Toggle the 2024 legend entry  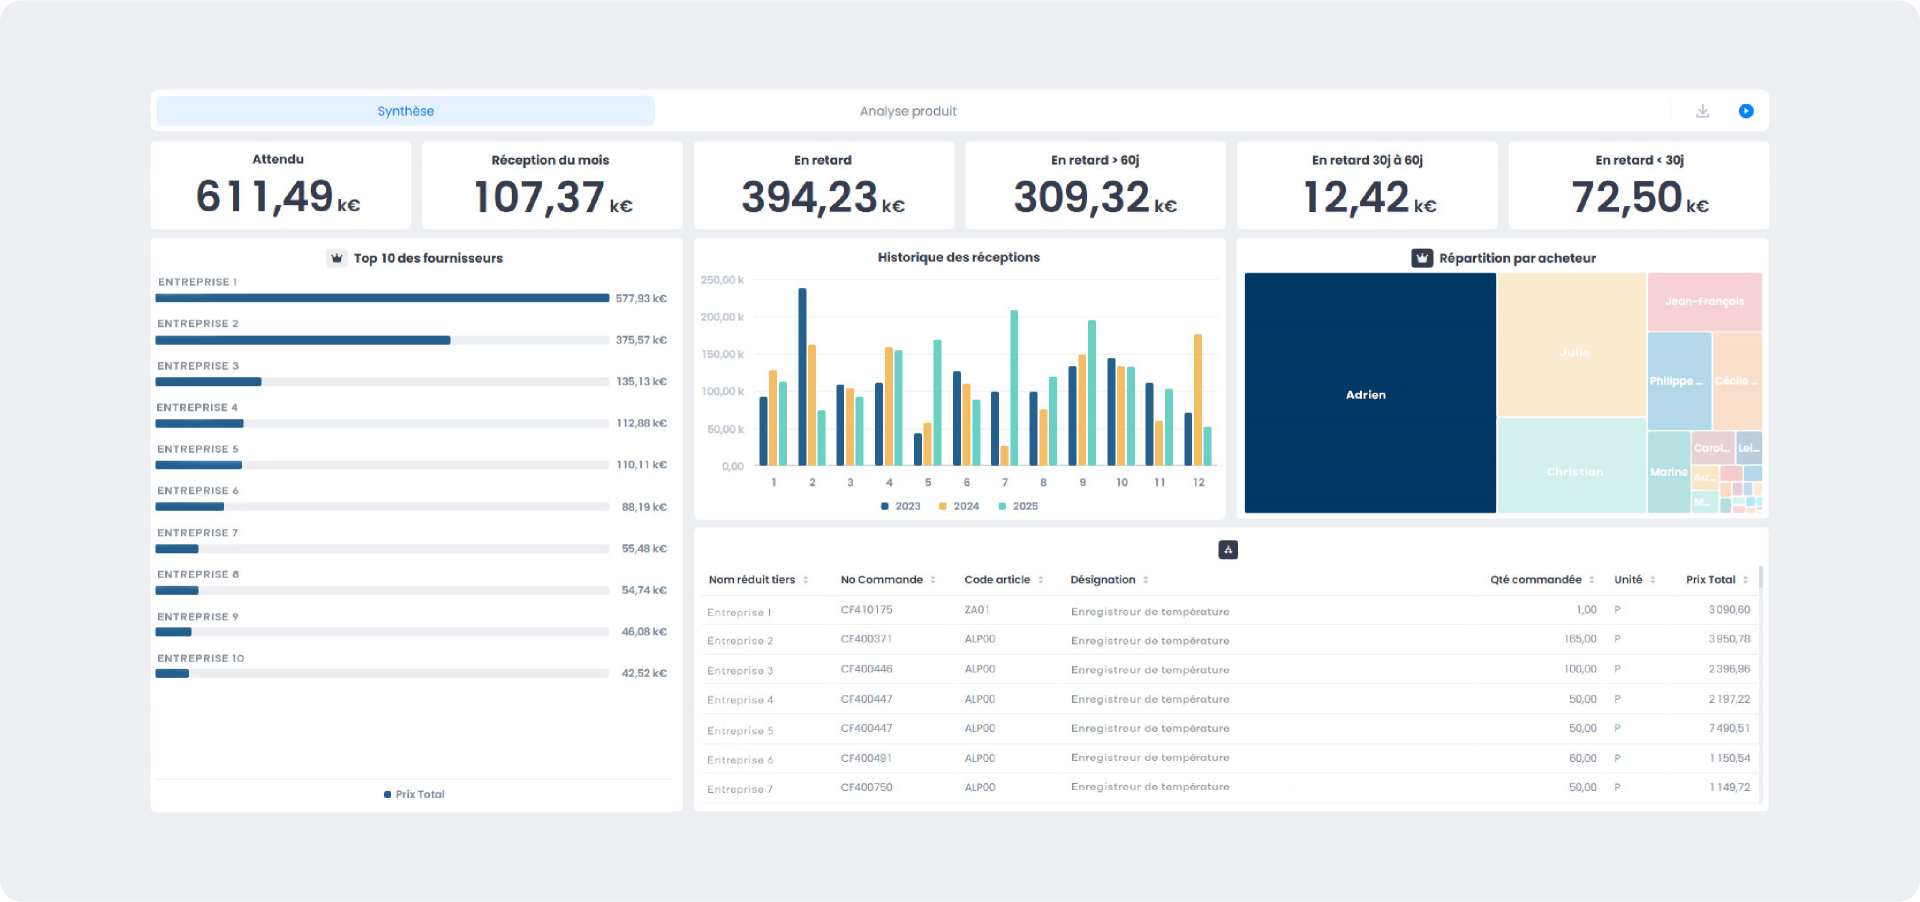[x=958, y=506]
